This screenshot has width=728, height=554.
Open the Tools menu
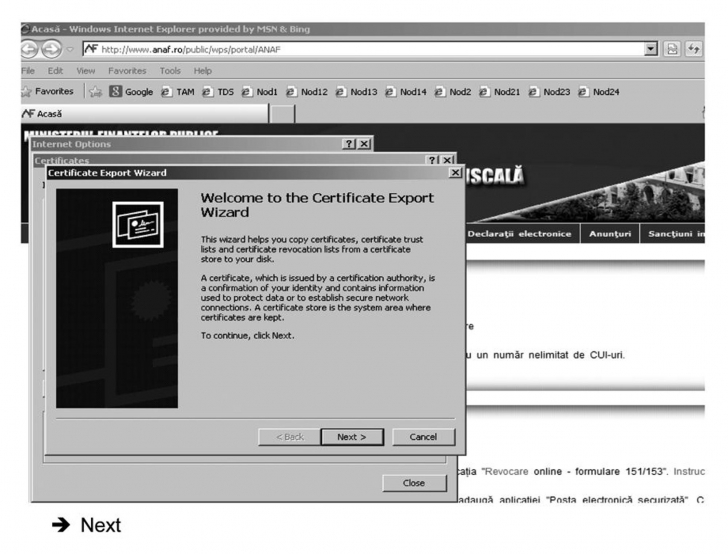click(170, 71)
